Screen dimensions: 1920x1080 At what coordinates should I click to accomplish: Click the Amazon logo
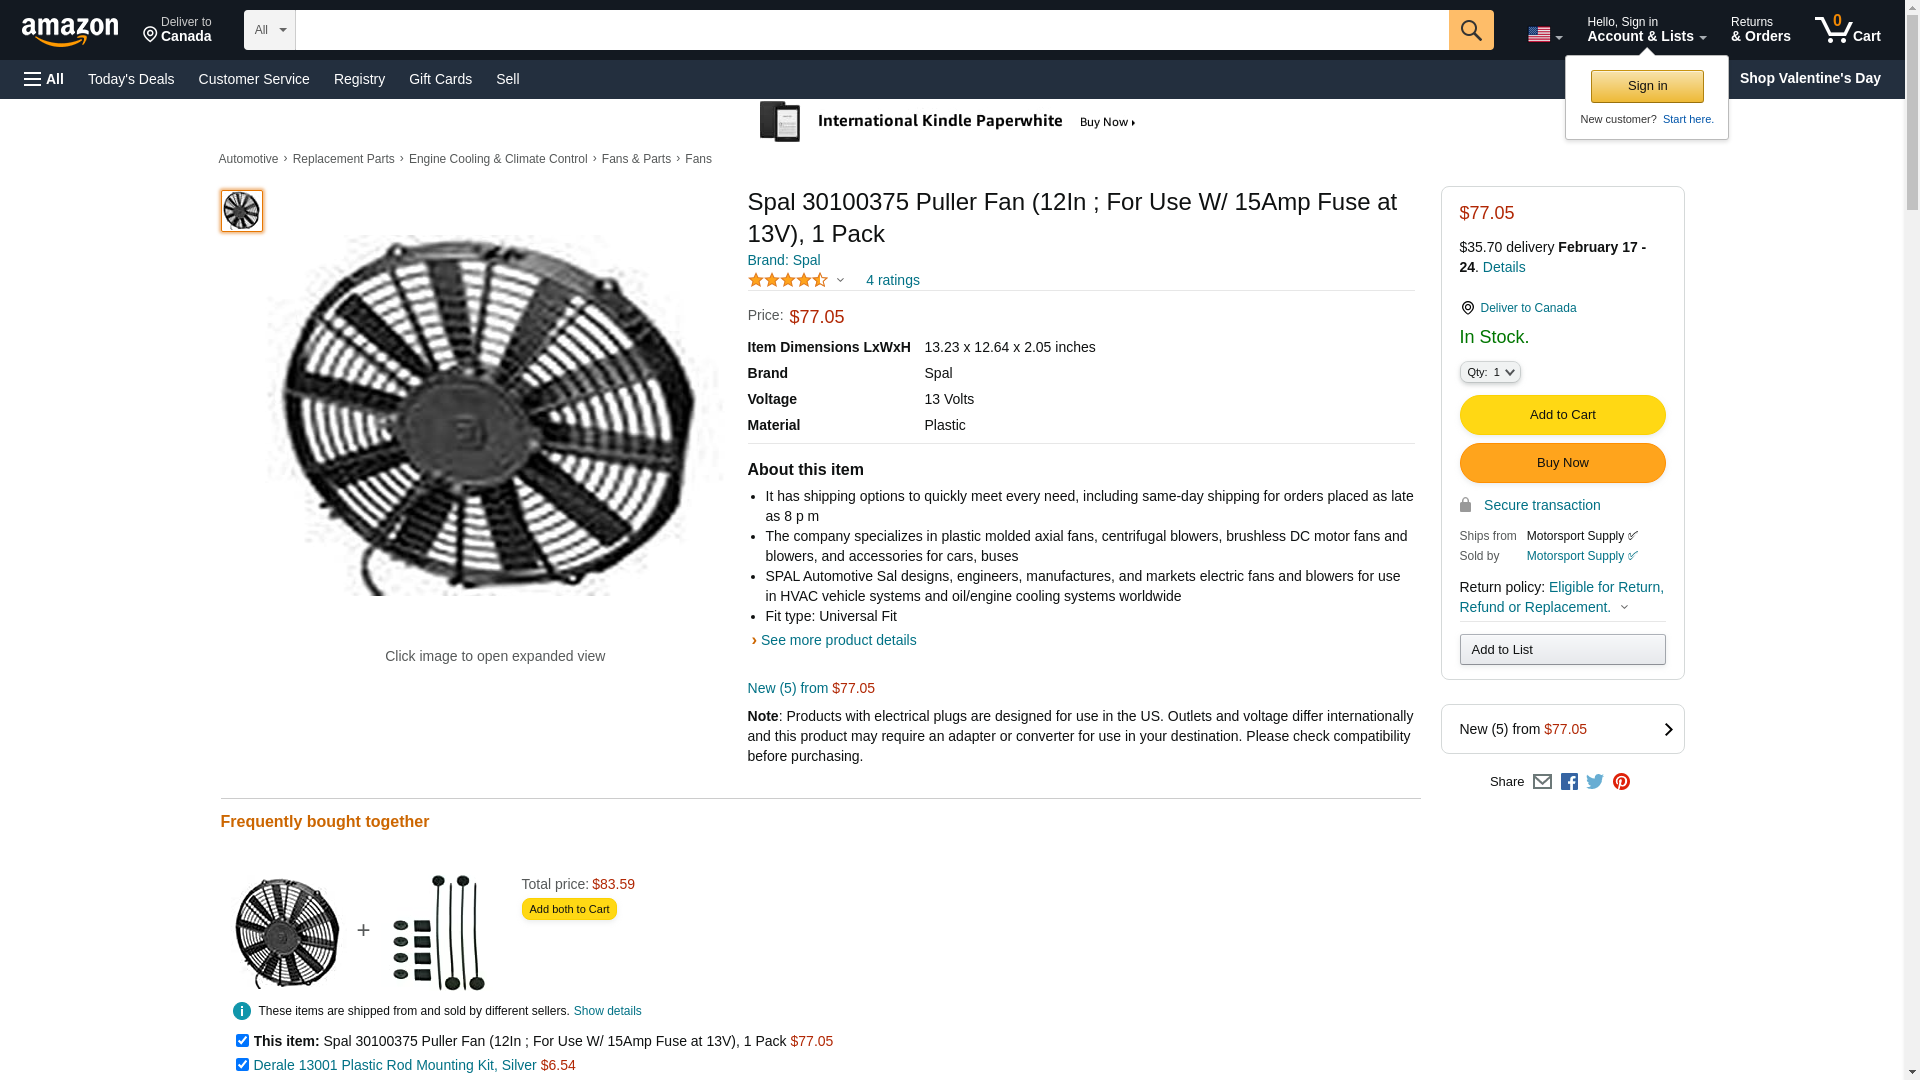70,31
